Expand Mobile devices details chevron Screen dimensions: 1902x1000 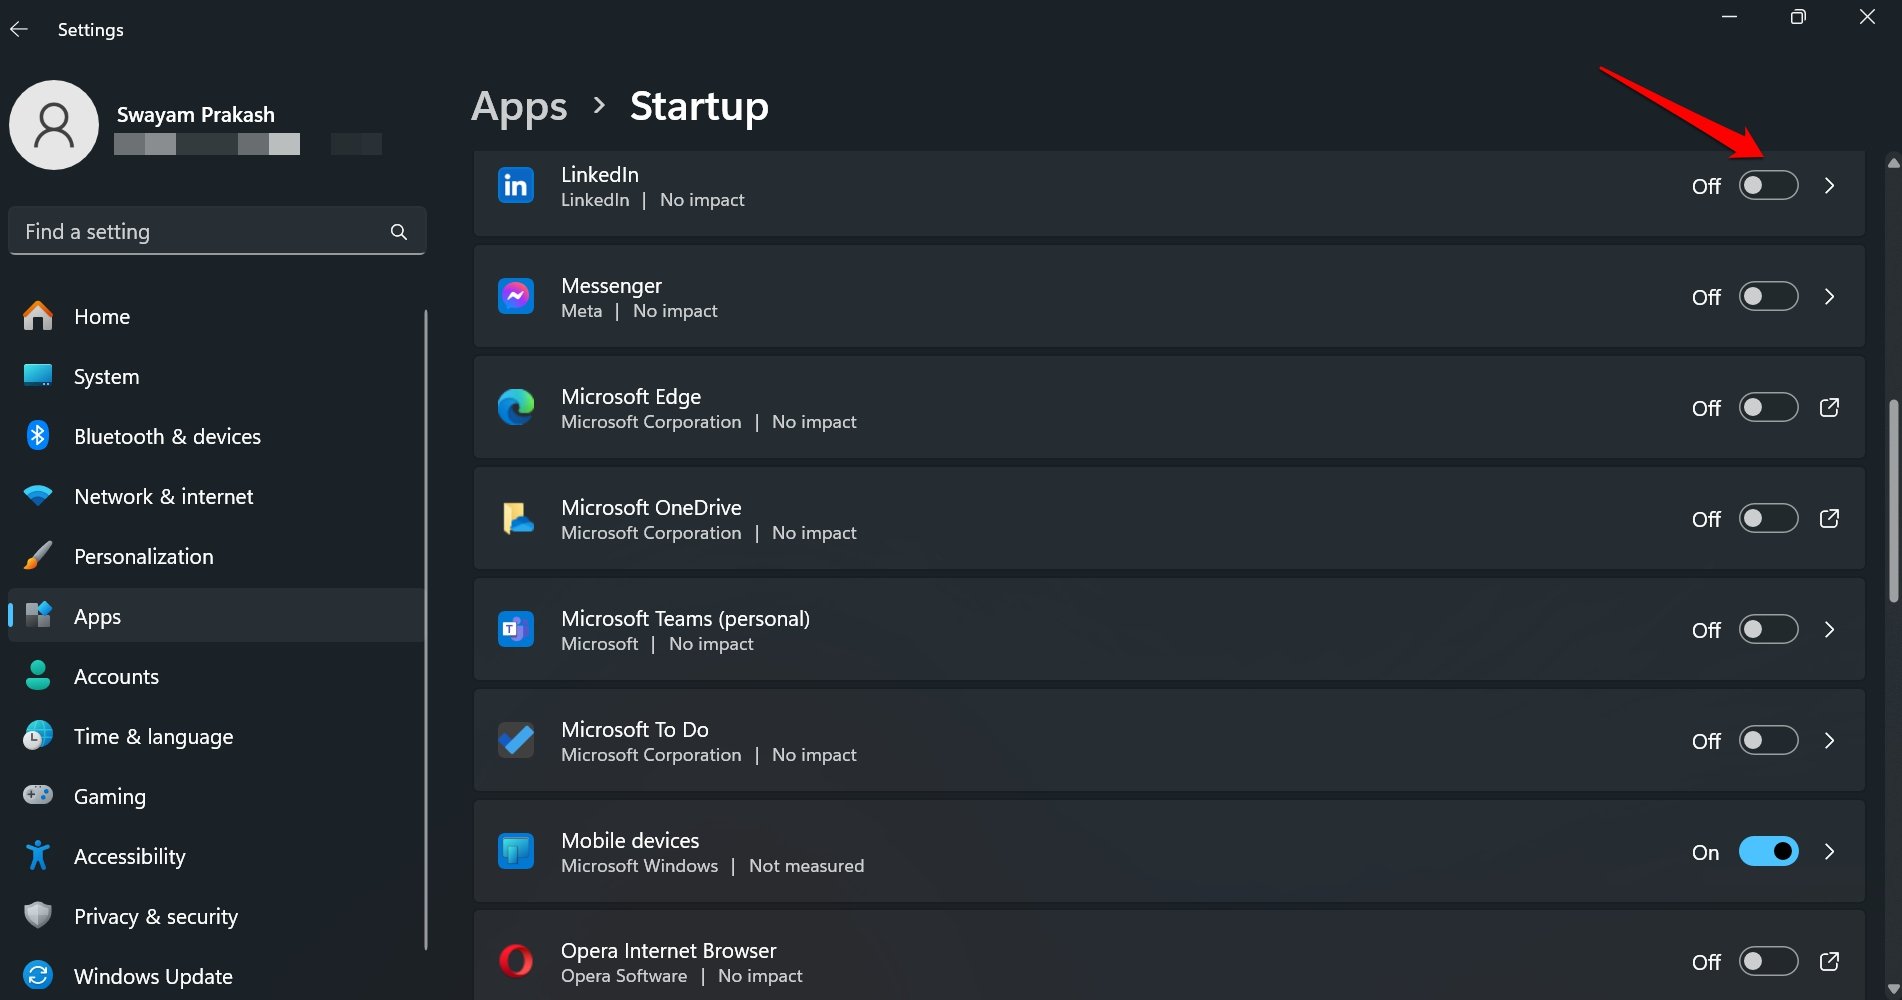1829,852
